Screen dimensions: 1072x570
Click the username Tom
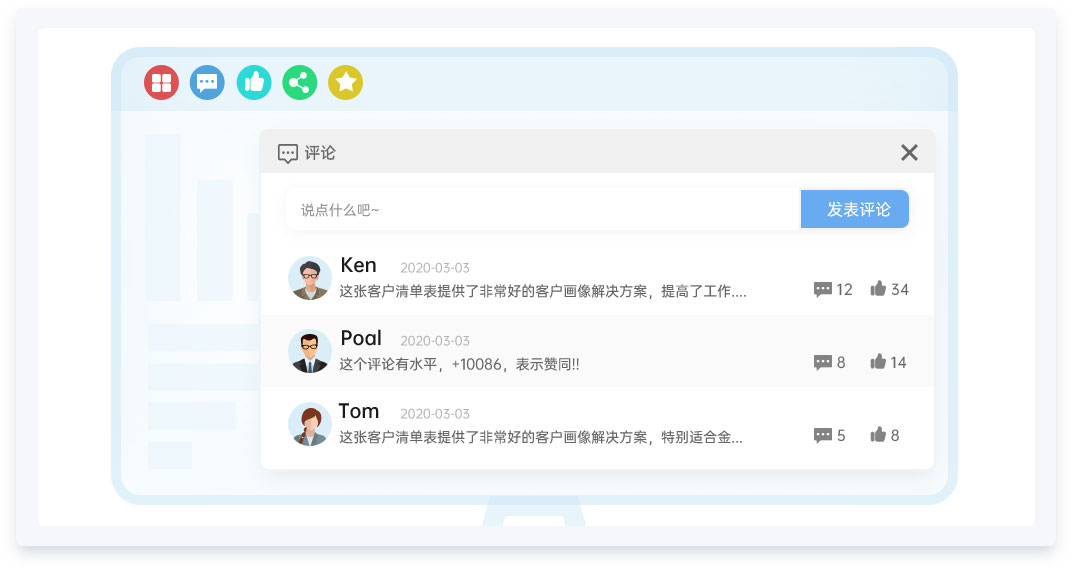pos(359,411)
